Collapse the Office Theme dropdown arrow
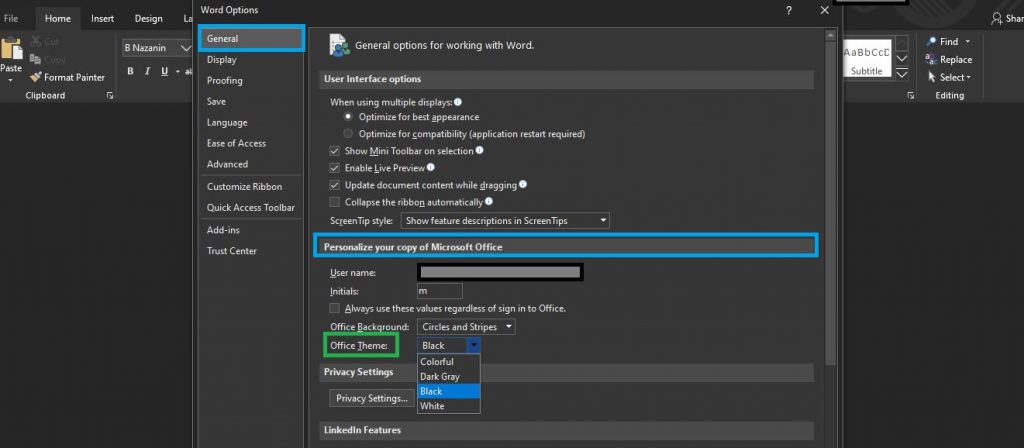Image resolution: width=1024 pixels, height=448 pixels. click(473, 345)
